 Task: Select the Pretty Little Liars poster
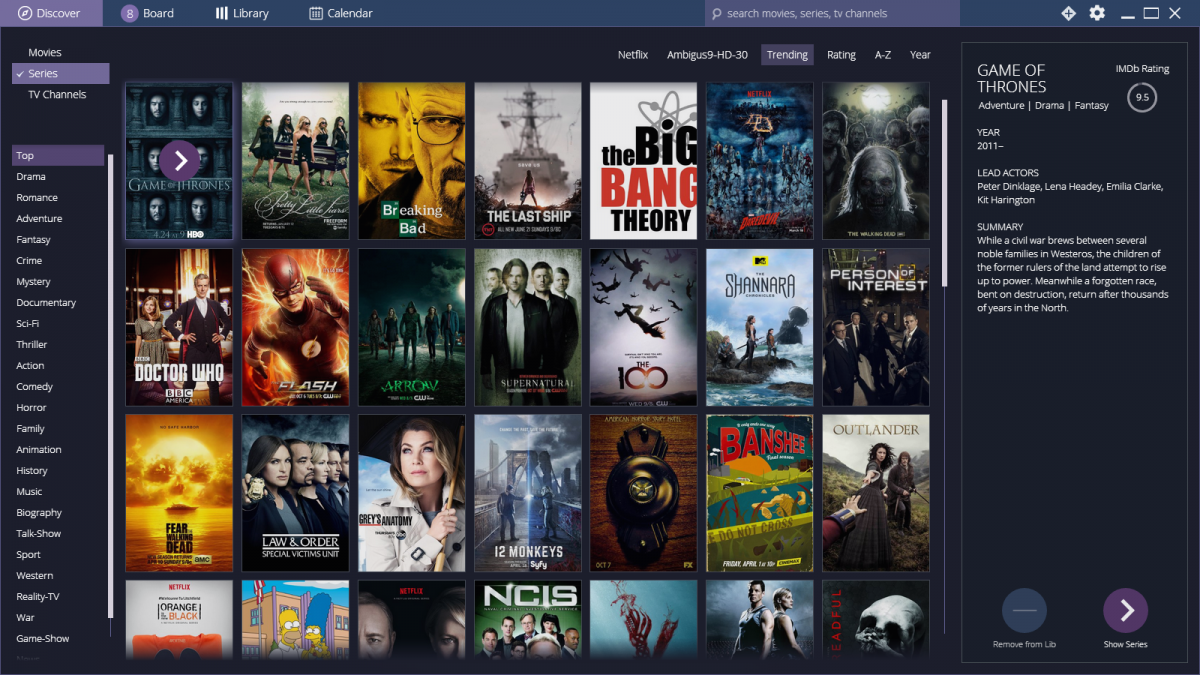[x=295, y=161]
